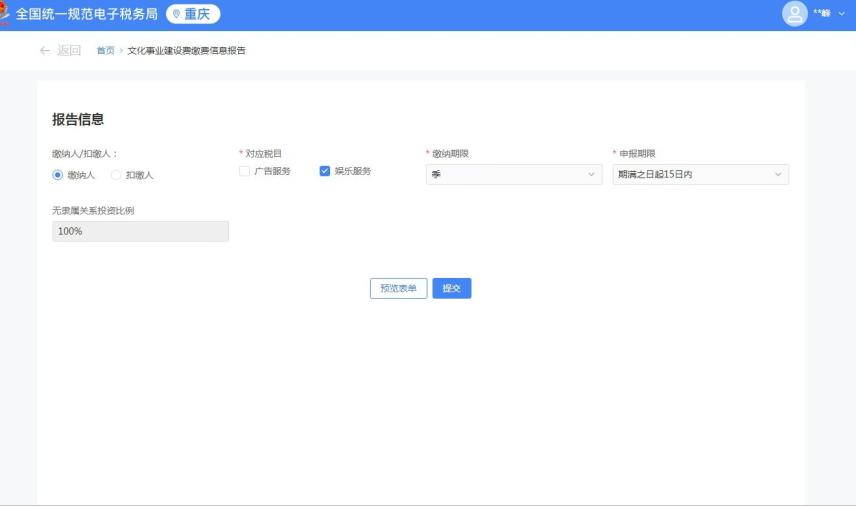The height and width of the screenshot is (506, 856).
Task: Uncheck the 娱乐服务 checkbox
Action: coord(325,171)
